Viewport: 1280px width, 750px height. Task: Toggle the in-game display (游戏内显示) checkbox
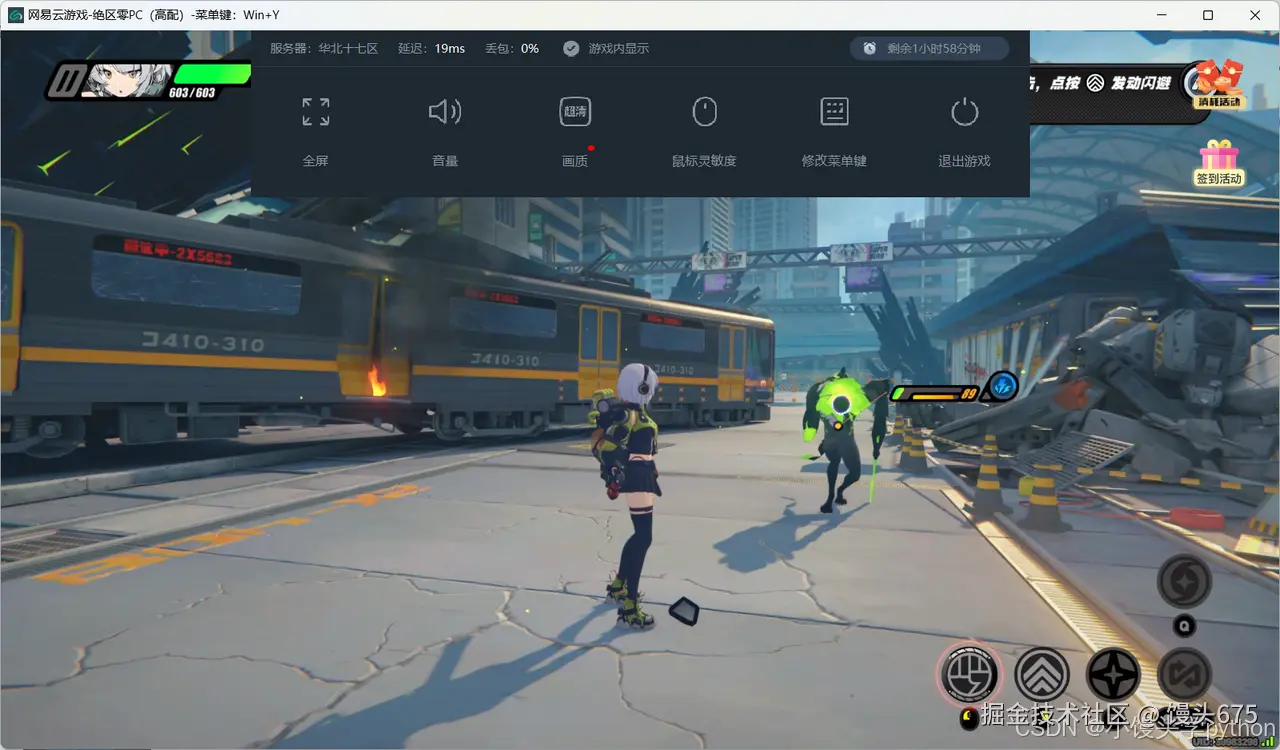[571, 48]
